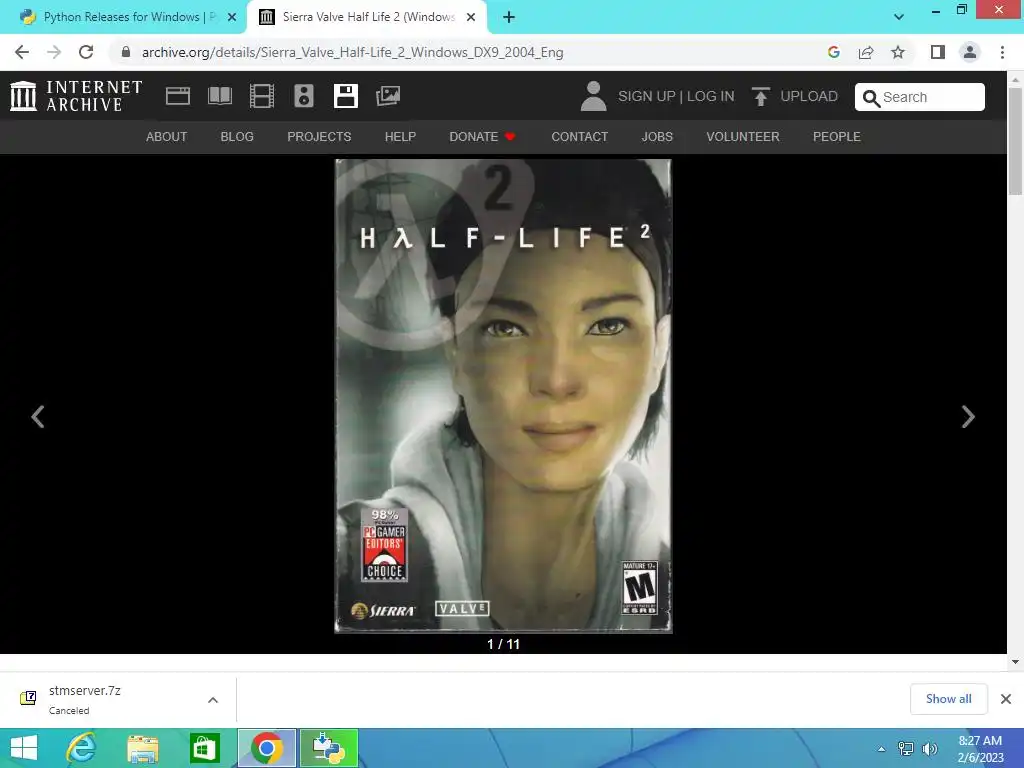Open the Software floppy disk icon
The image size is (1024, 768).
coord(345,96)
